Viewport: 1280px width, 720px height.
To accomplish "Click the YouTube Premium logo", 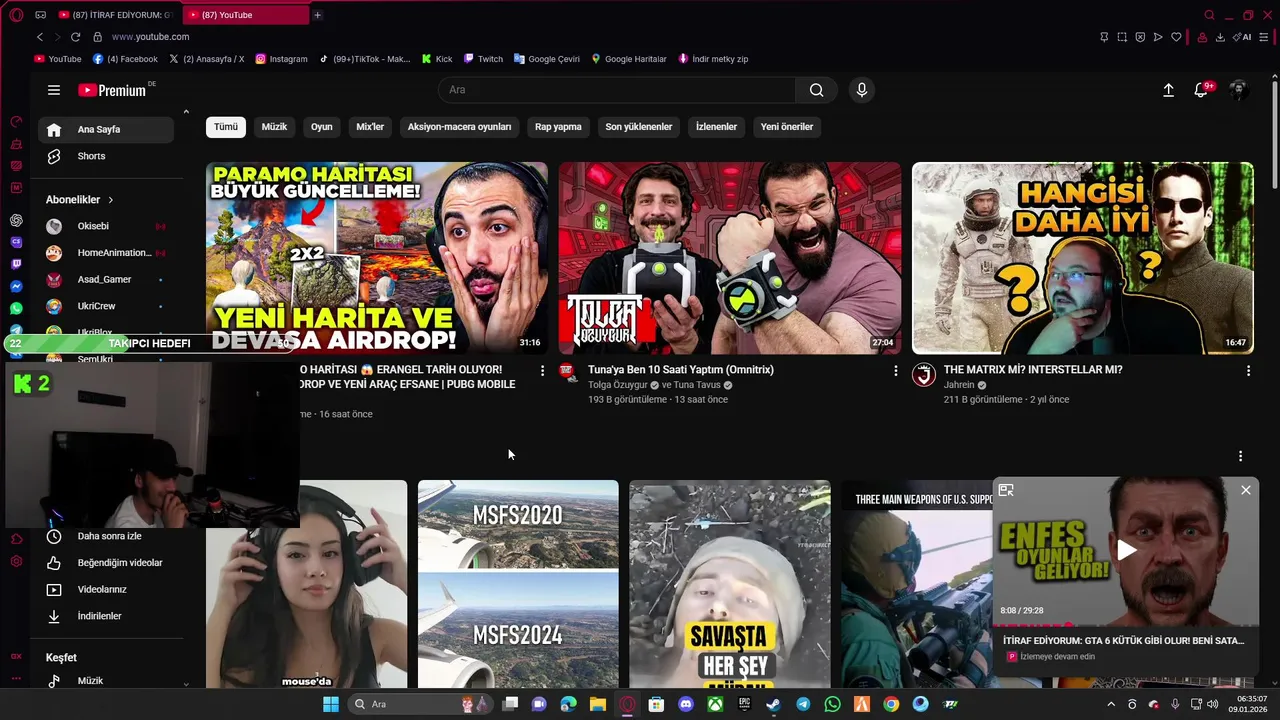I will tap(113, 90).
